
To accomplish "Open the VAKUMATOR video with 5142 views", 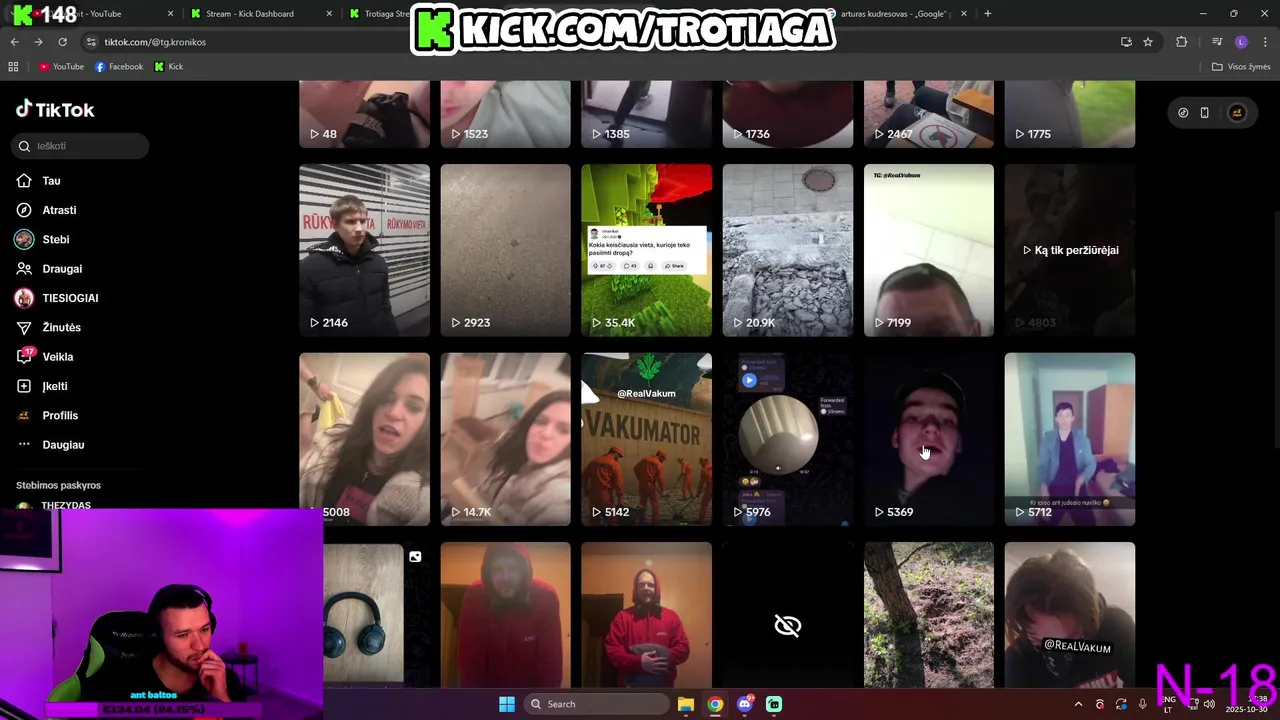I will 646,439.
